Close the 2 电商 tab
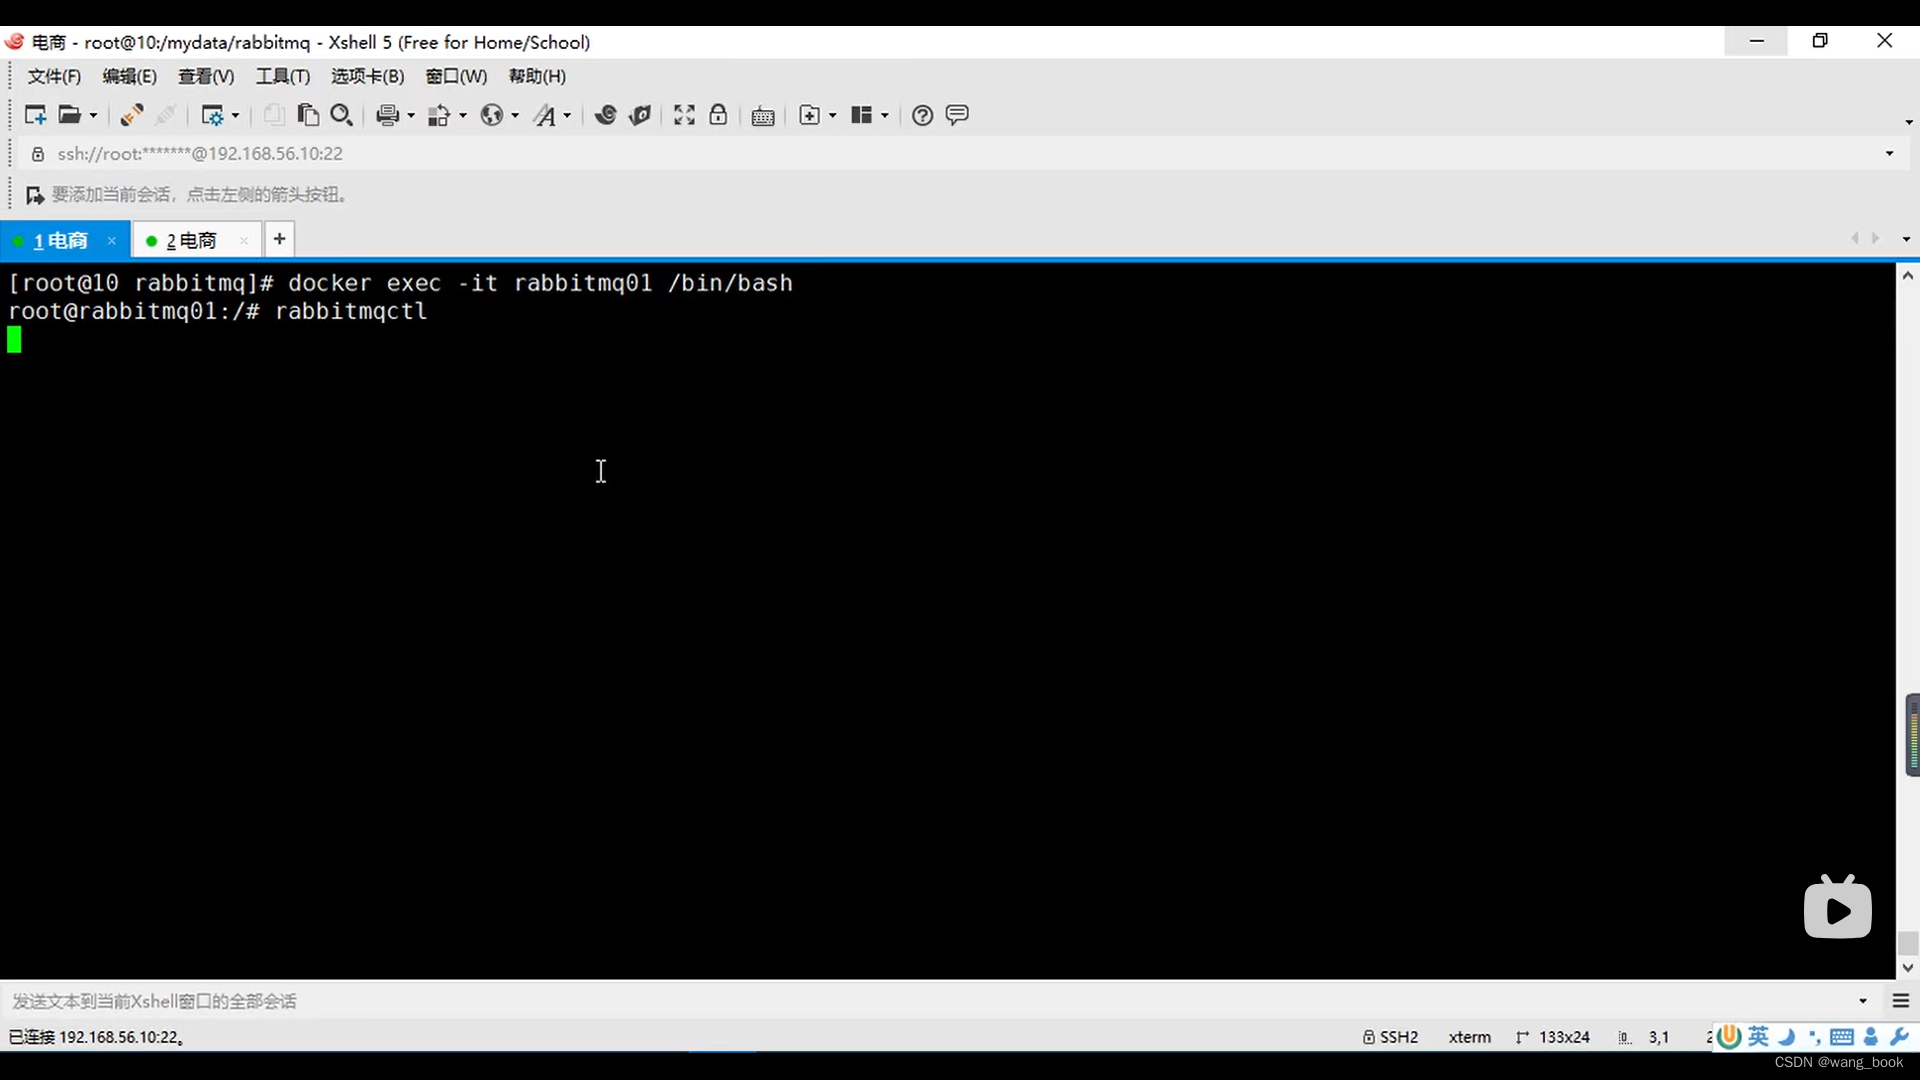Image resolution: width=1920 pixels, height=1080 pixels. pyautogui.click(x=244, y=241)
